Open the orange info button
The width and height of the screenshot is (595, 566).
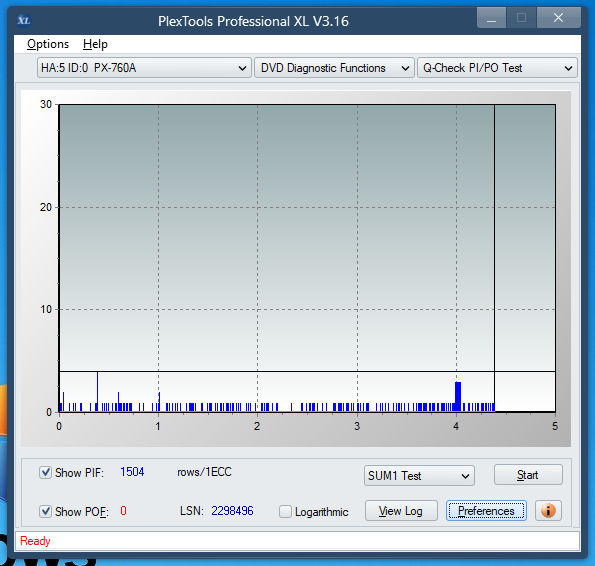tap(548, 511)
